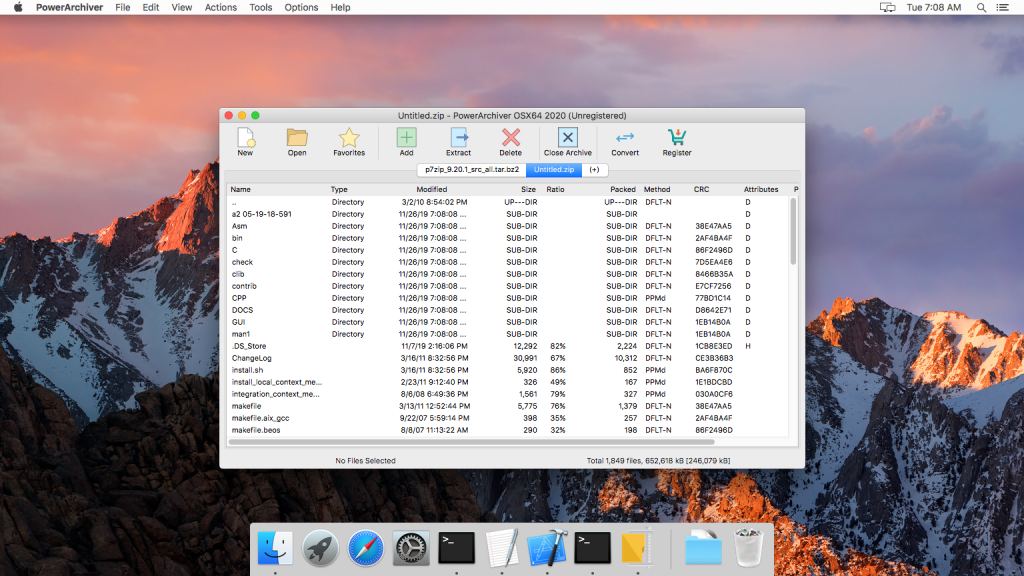Open Finder from the Dock
This screenshot has height=576, width=1024.
click(274, 547)
